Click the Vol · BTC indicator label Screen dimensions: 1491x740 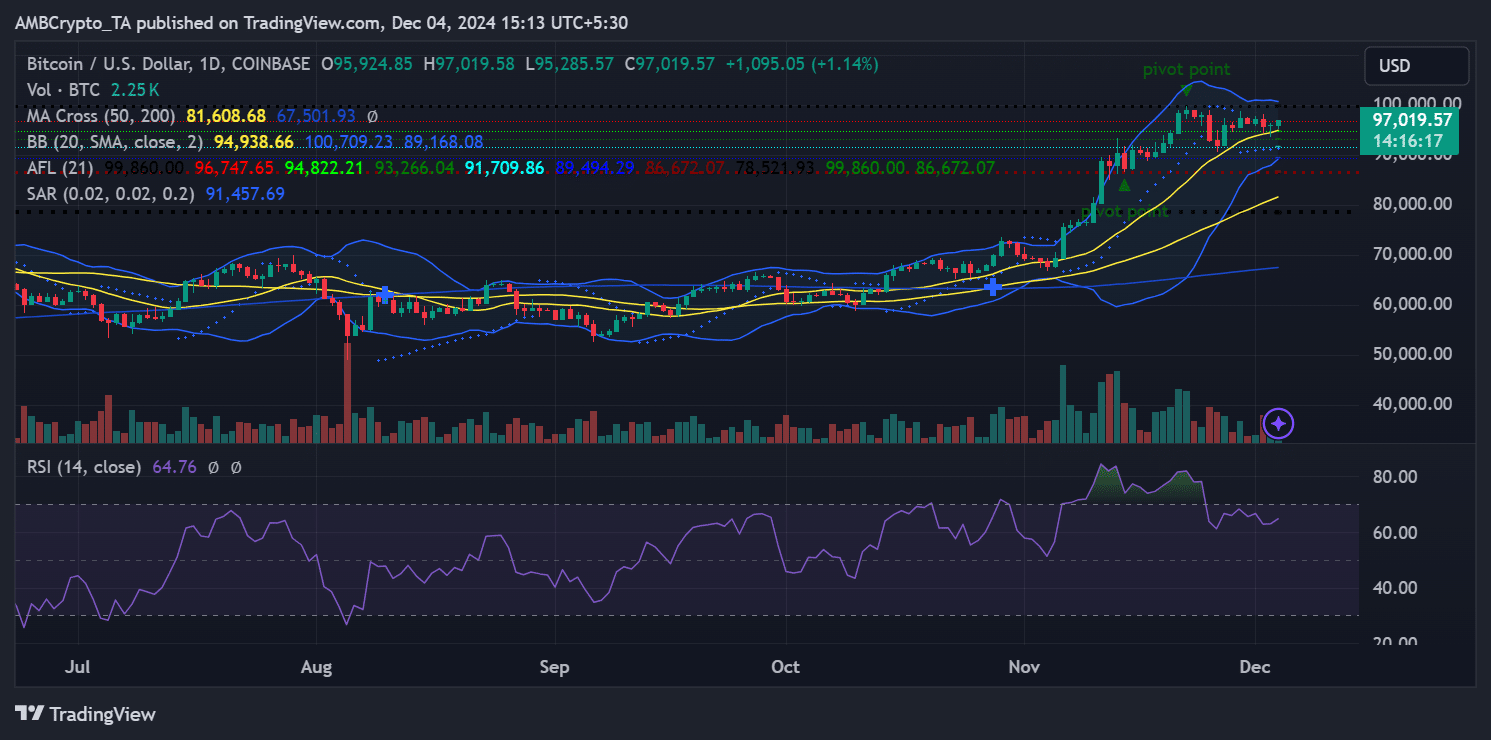click(x=65, y=90)
